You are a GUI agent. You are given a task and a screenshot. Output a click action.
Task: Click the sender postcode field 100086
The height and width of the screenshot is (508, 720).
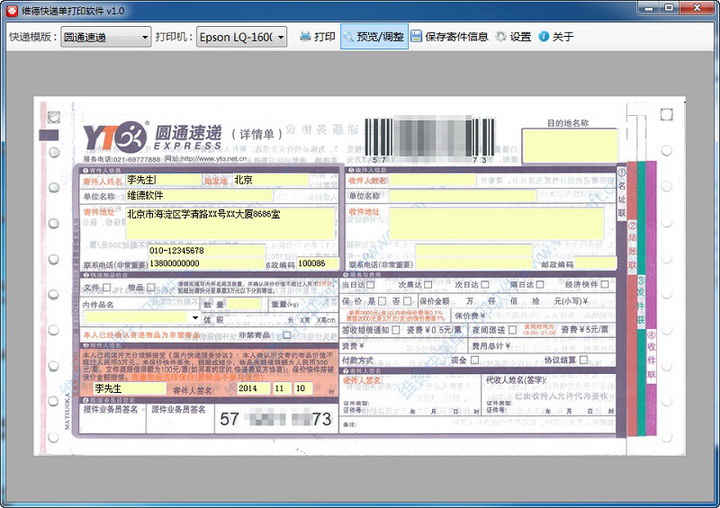[318, 263]
